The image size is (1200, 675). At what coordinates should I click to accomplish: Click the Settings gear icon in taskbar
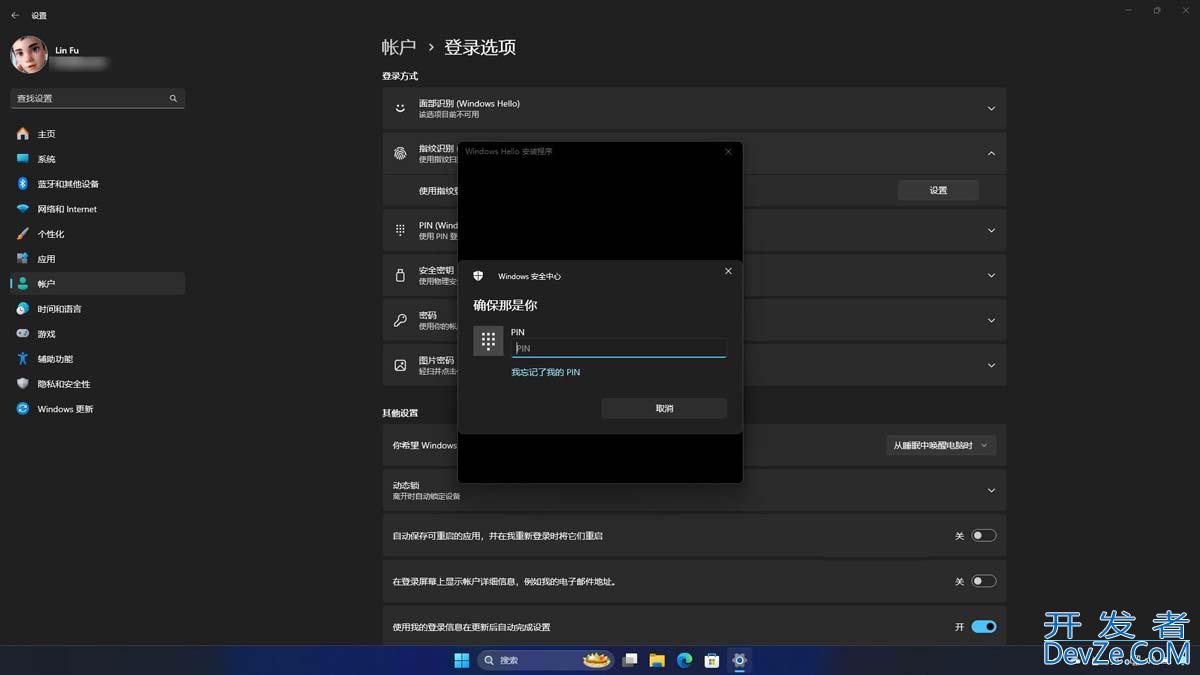(x=739, y=660)
